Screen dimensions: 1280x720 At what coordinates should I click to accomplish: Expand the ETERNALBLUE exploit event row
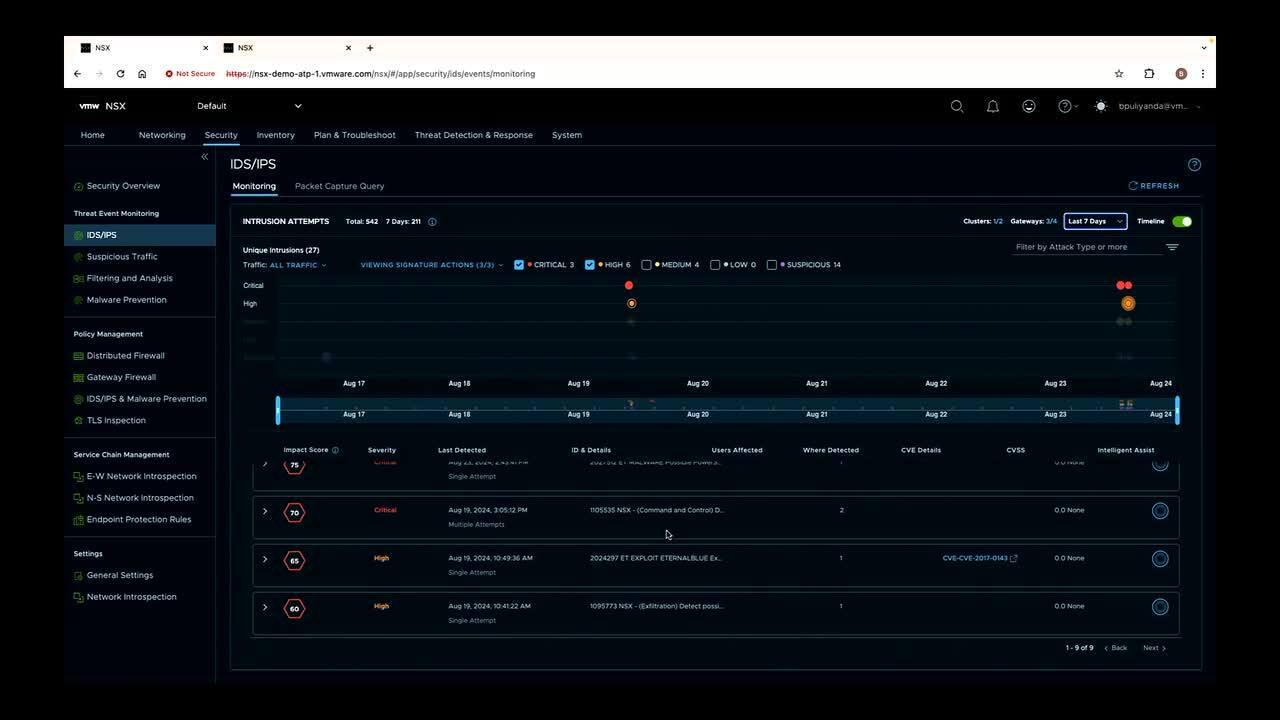coord(265,559)
